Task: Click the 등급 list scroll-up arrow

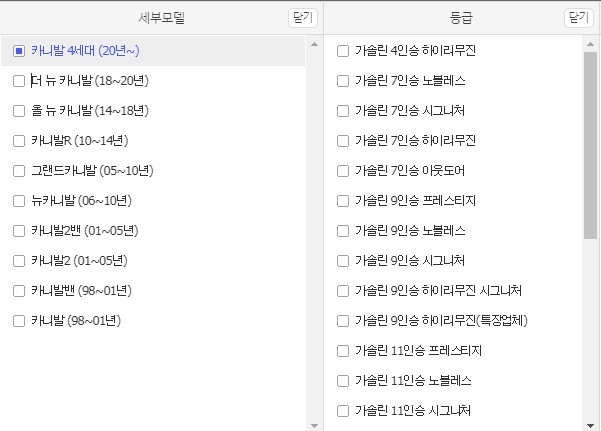Action: 590,44
